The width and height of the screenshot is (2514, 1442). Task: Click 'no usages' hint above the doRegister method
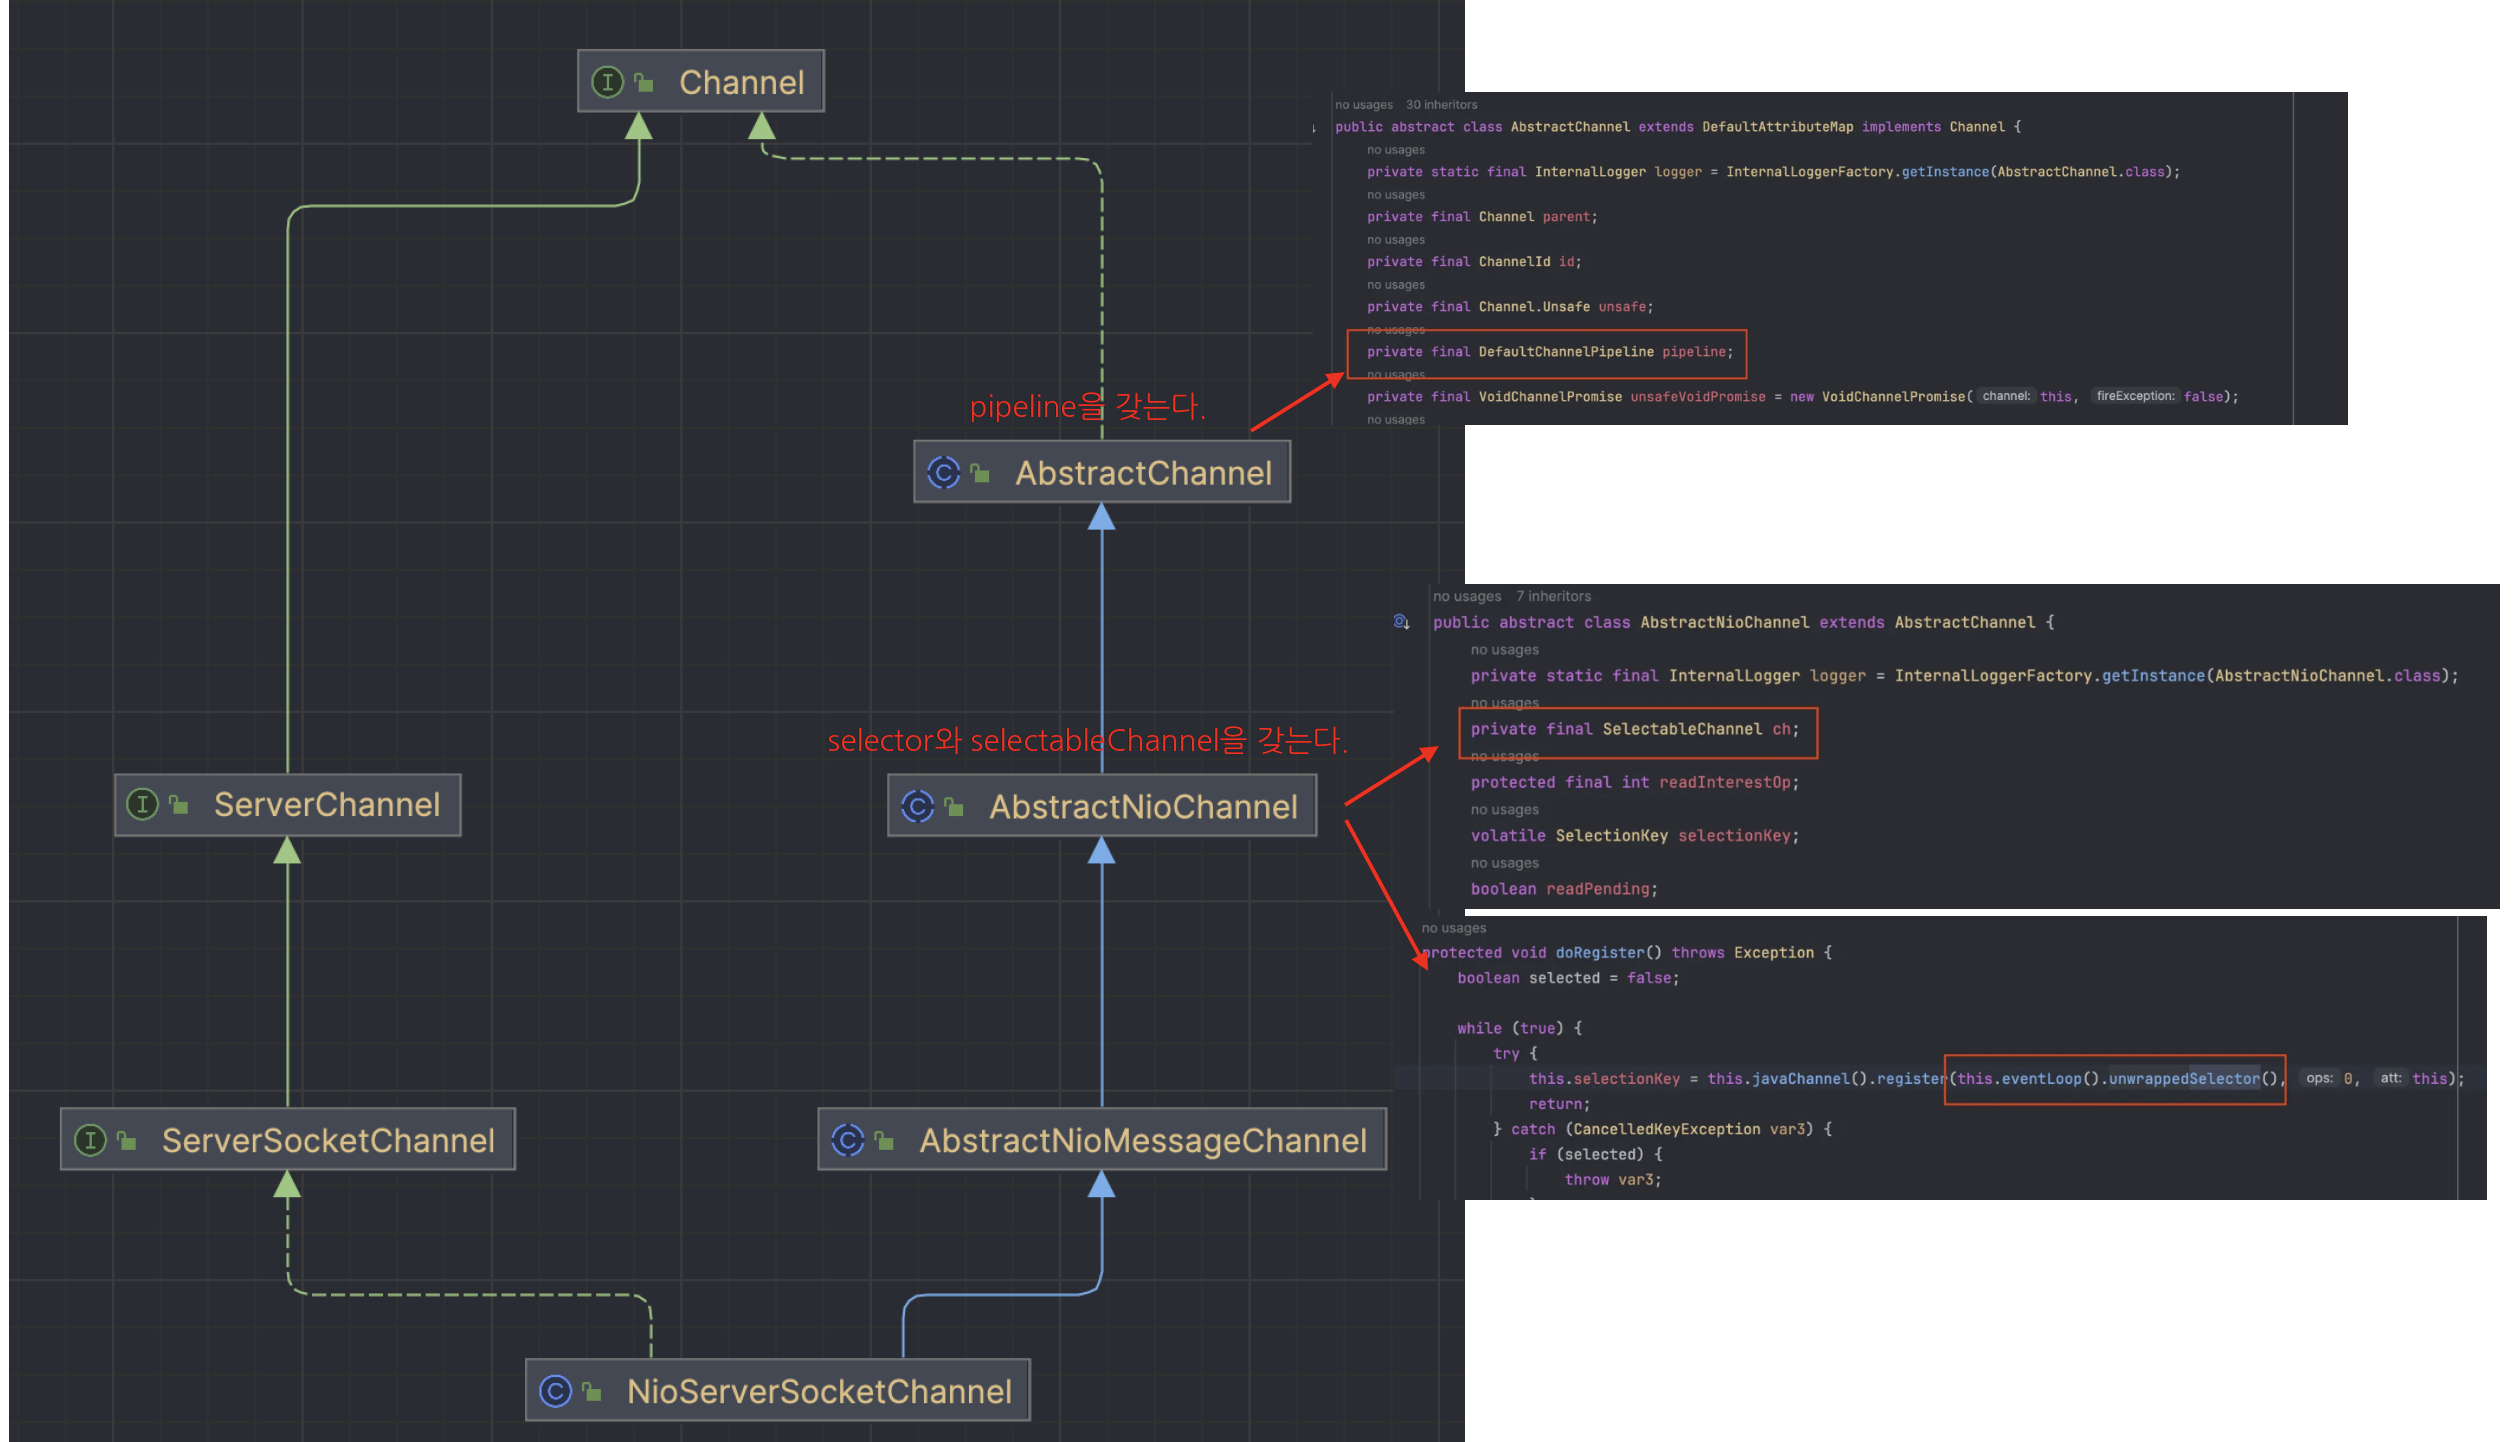click(x=1453, y=928)
